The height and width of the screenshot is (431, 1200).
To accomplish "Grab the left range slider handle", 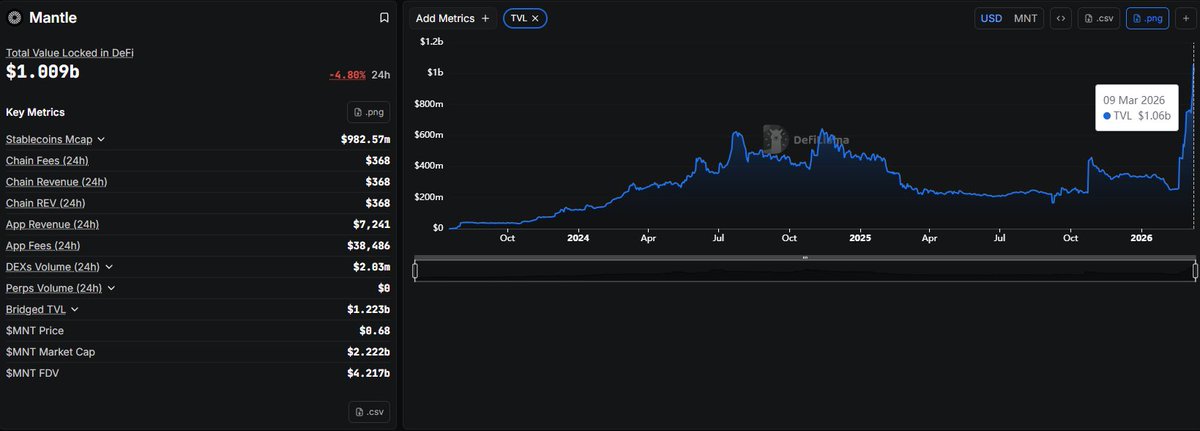I will (x=415, y=270).
